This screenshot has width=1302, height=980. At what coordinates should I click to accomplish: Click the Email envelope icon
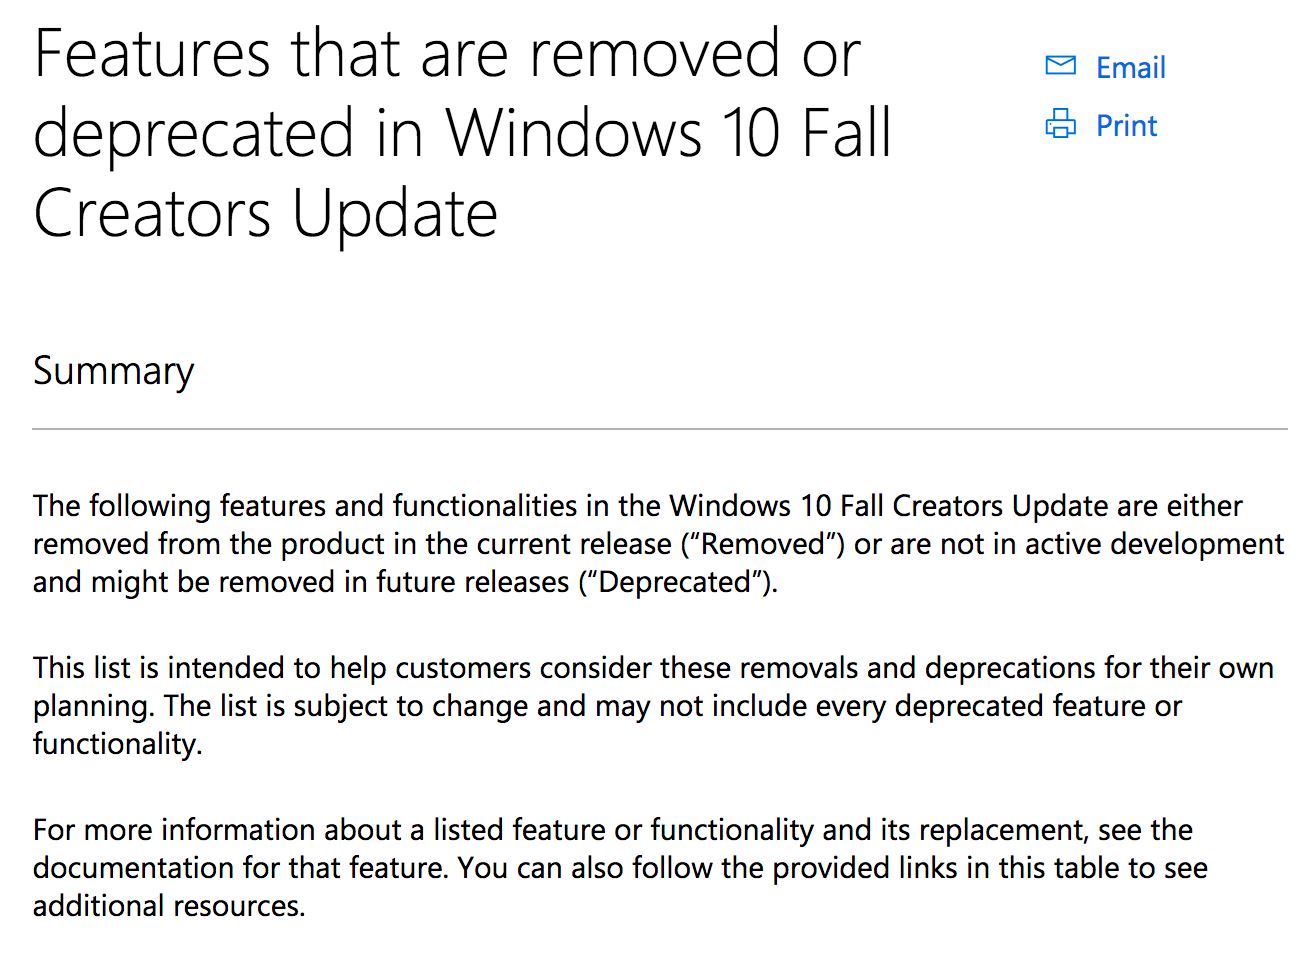click(x=1060, y=66)
